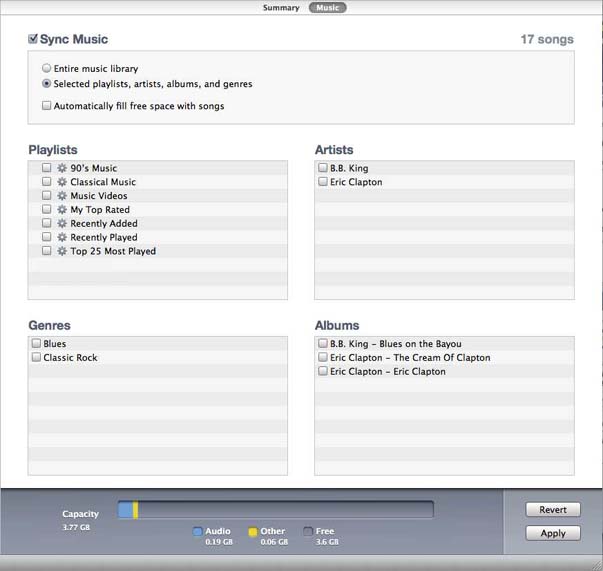The image size is (603, 571).
Task: Click the Free 3.6 GB value
Action: pos(327,542)
